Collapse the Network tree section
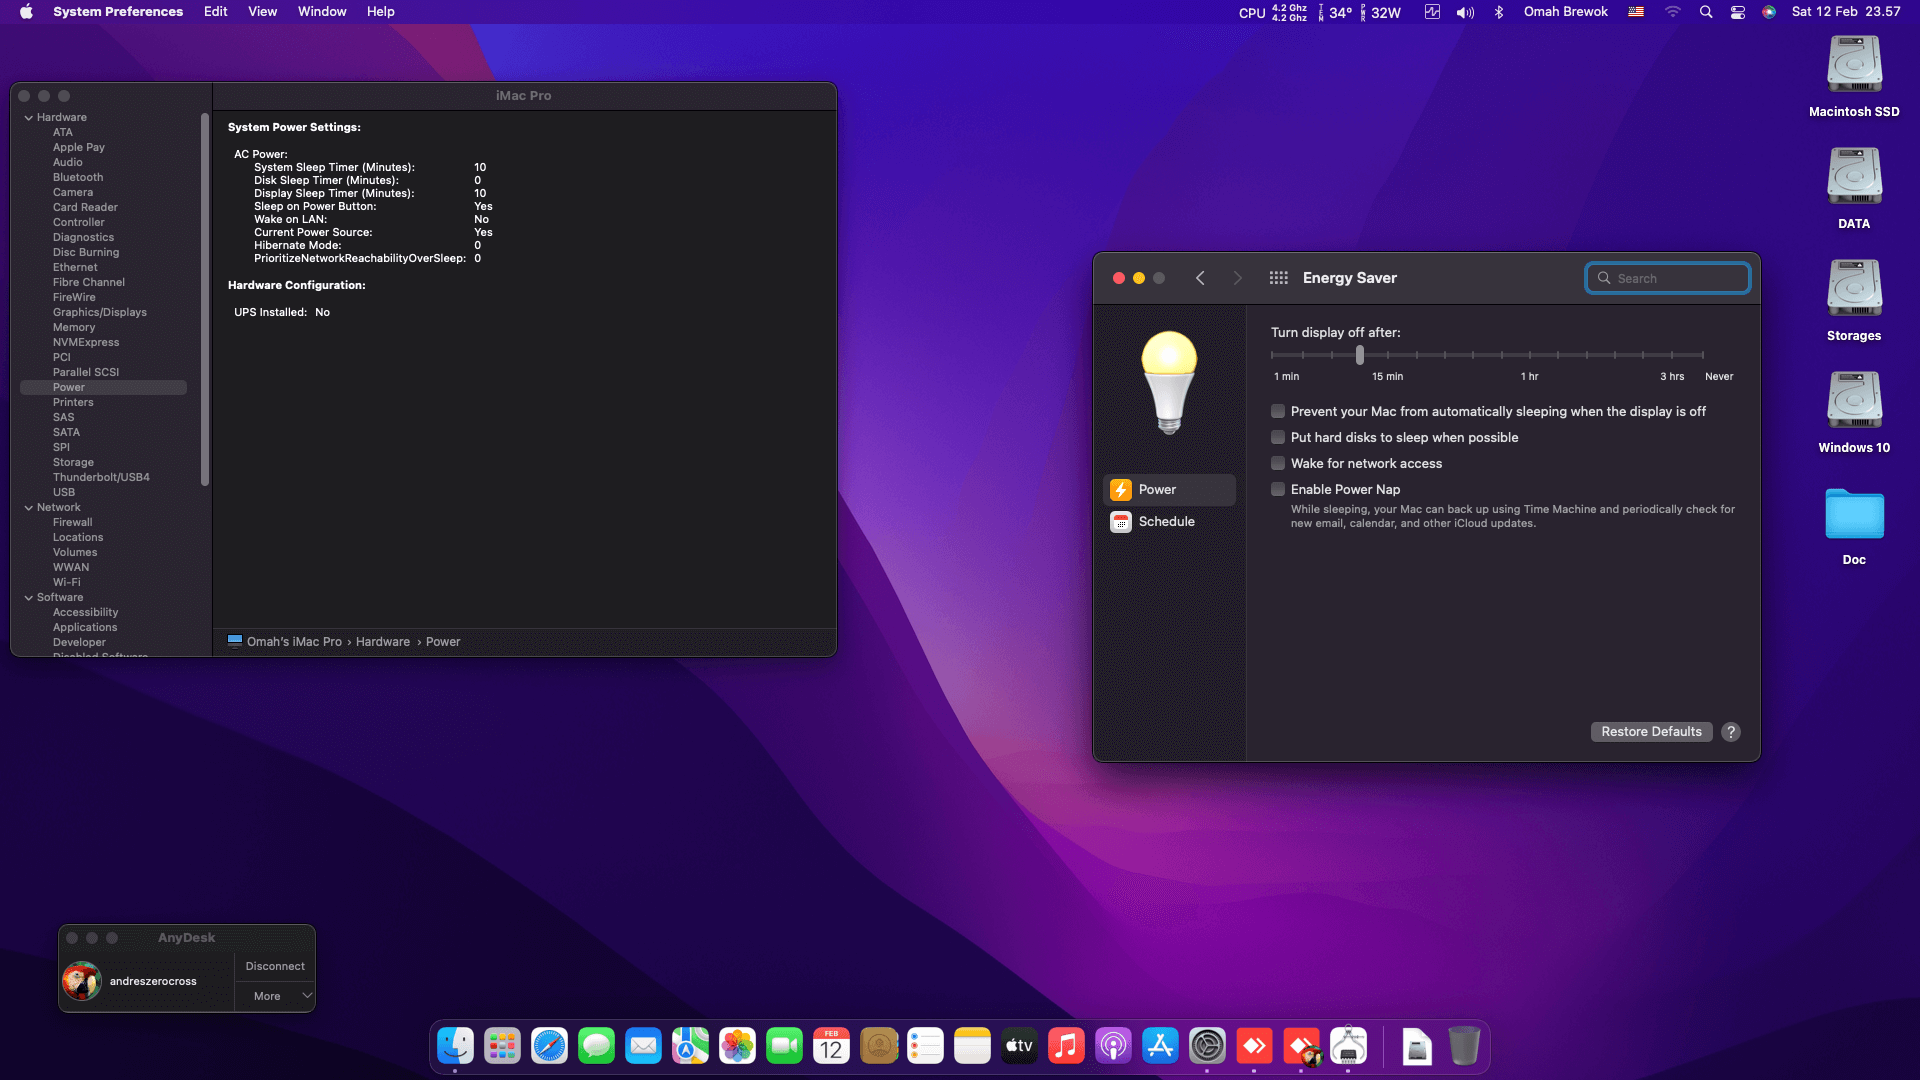Image resolution: width=1920 pixels, height=1080 pixels. tap(29, 507)
